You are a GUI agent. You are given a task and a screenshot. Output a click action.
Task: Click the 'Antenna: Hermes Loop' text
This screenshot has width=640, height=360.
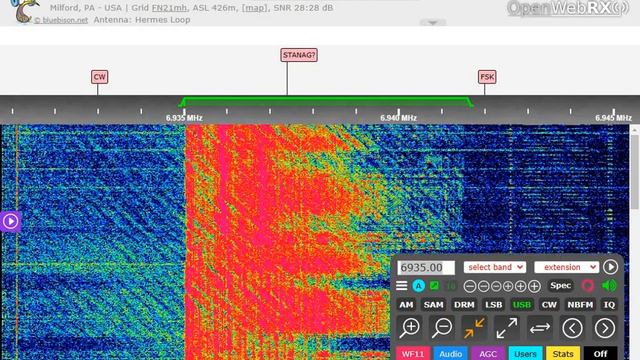tap(142, 20)
